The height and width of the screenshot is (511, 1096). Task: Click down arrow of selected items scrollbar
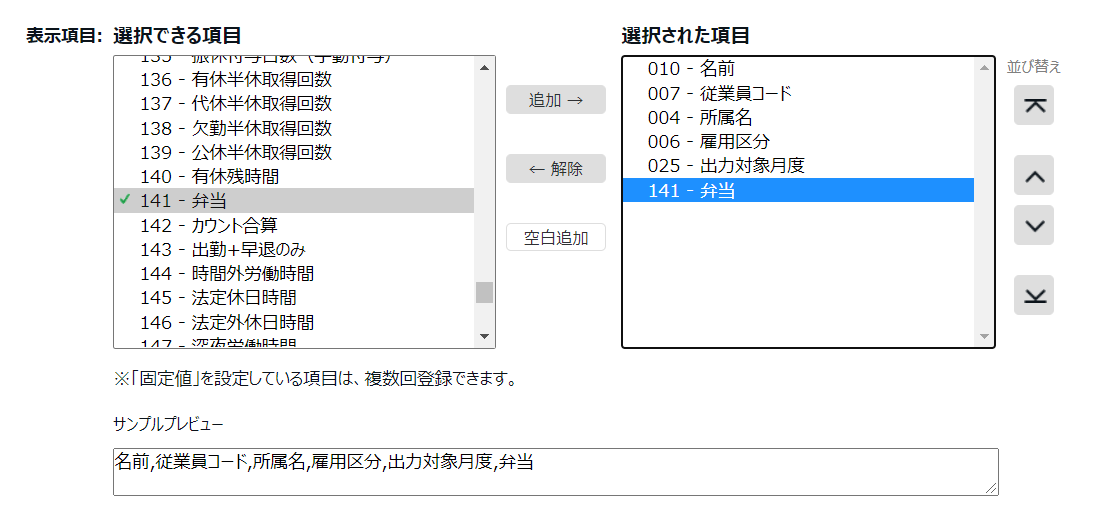point(984,337)
